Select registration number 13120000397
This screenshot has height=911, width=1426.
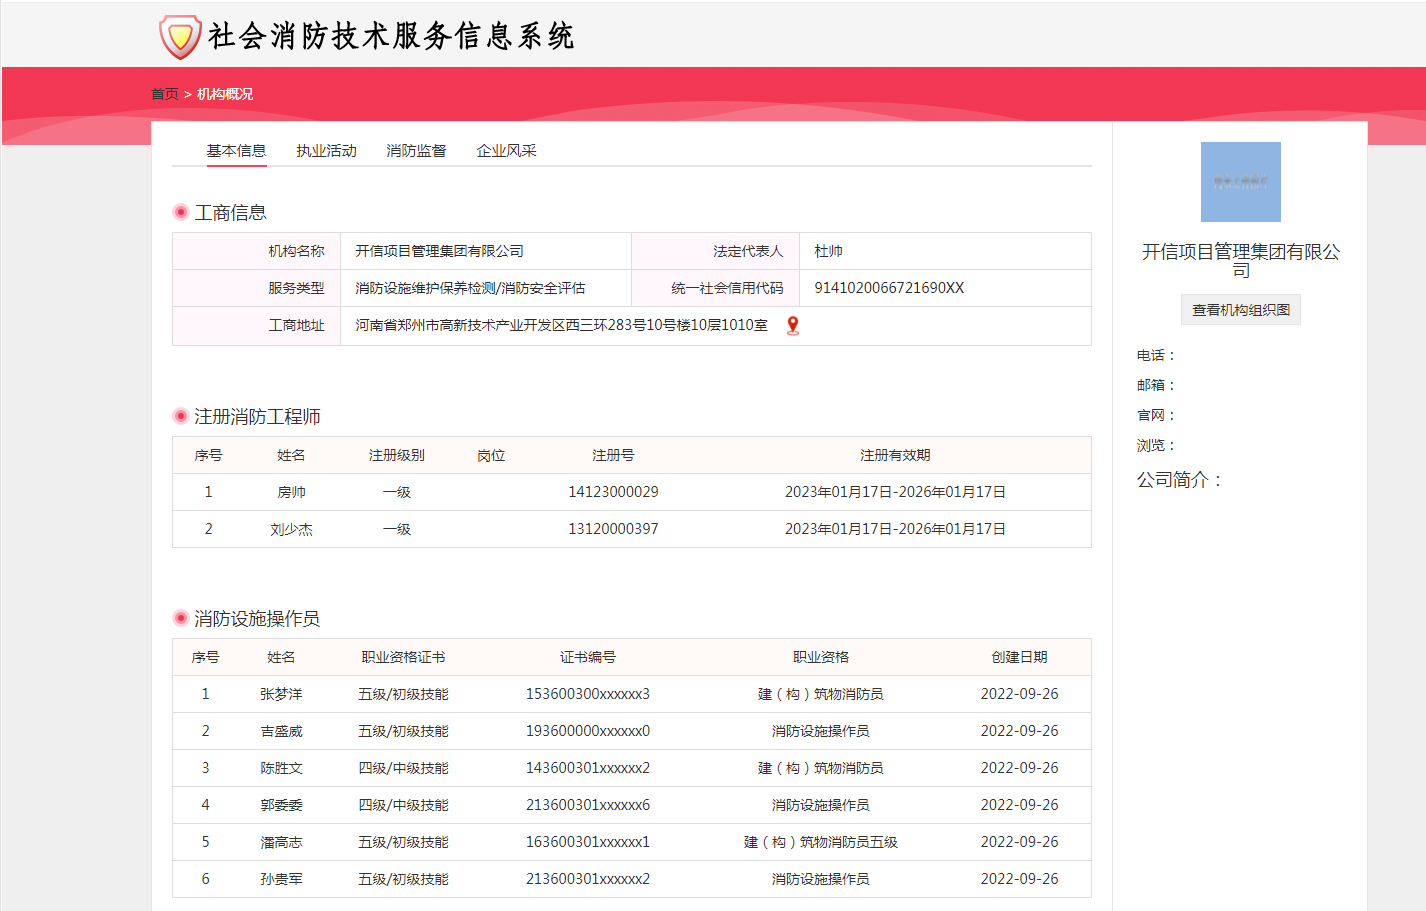[x=613, y=529]
